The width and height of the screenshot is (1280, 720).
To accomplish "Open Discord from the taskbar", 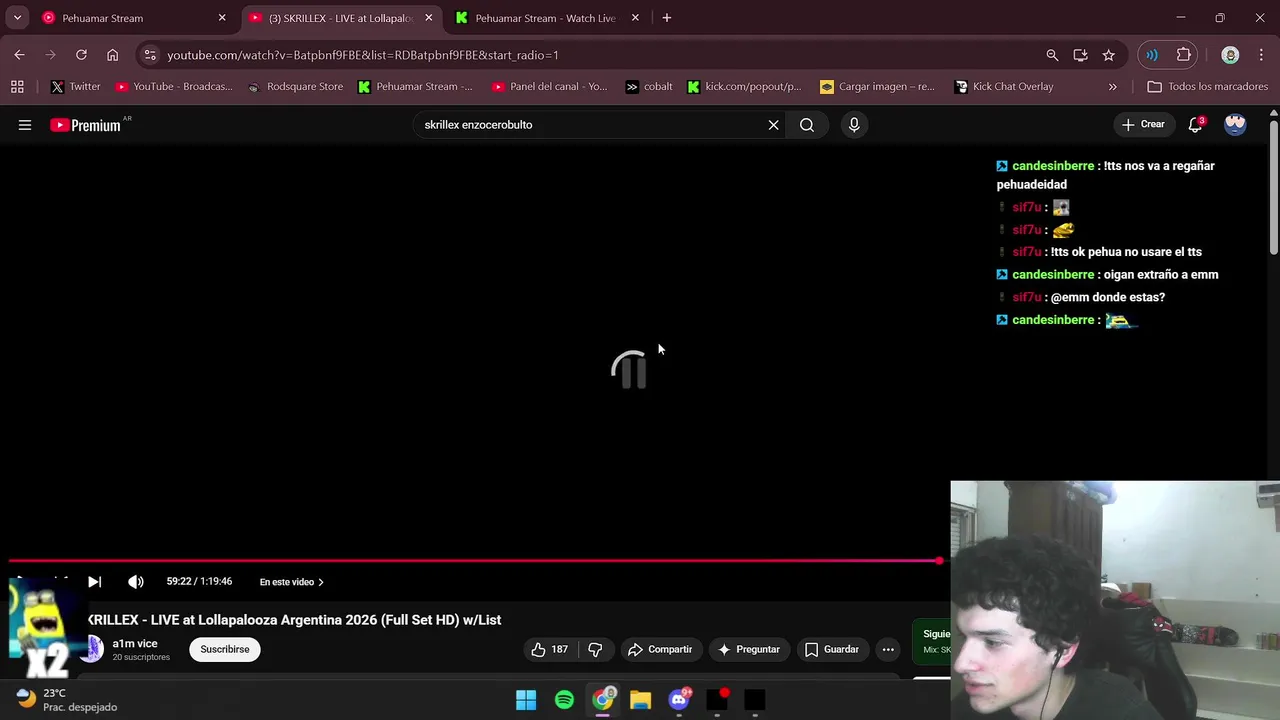I will [x=679, y=700].
